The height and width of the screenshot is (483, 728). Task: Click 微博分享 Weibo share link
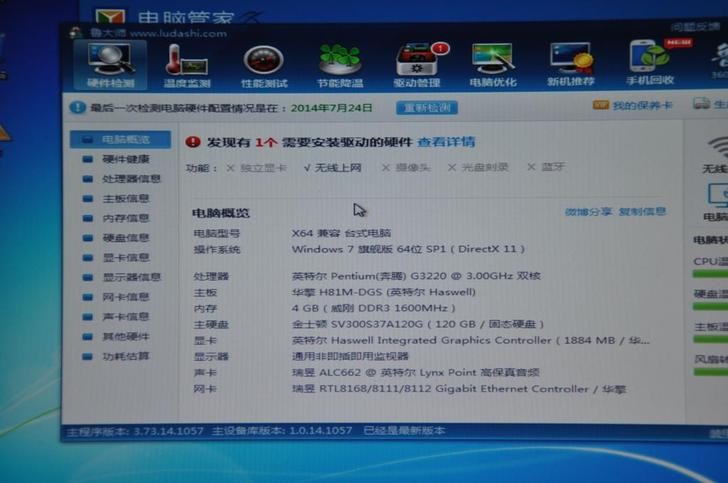(588, 212)
